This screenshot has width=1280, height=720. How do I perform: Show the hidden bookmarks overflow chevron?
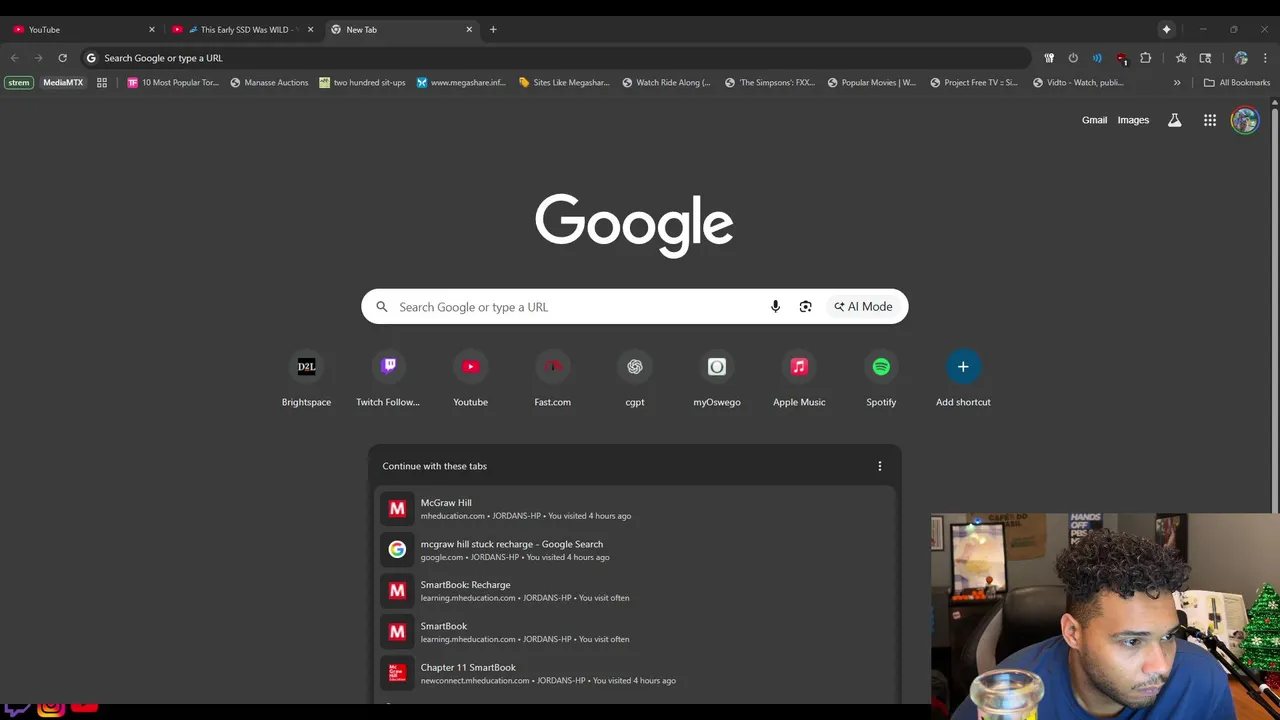coord(1177,83)
